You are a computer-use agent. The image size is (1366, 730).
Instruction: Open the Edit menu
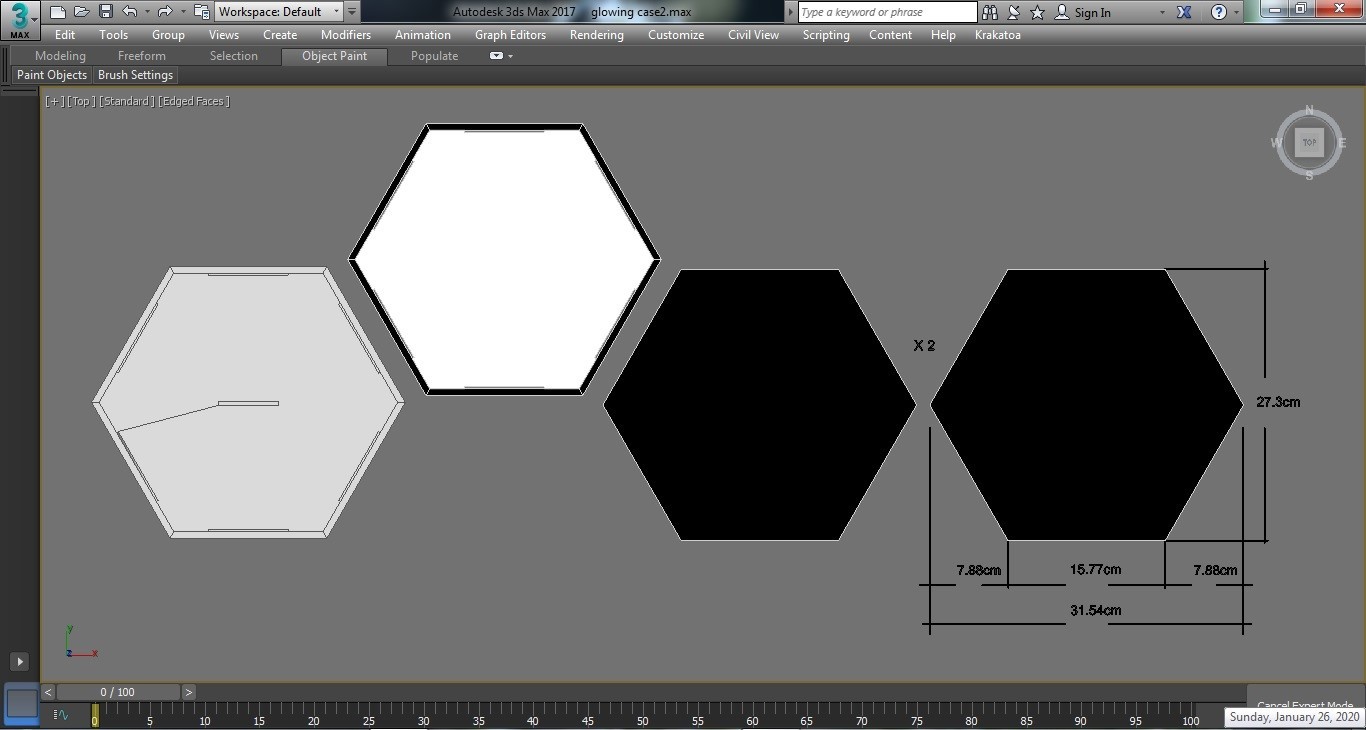point(65,35)
